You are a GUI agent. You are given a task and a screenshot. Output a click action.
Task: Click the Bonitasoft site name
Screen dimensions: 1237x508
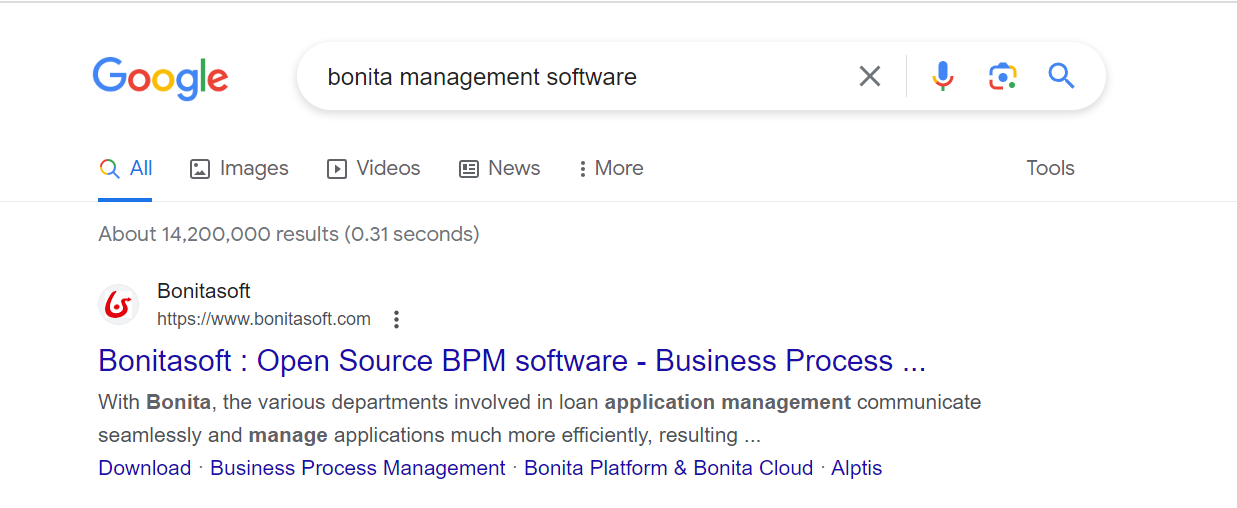coord(204,291)
